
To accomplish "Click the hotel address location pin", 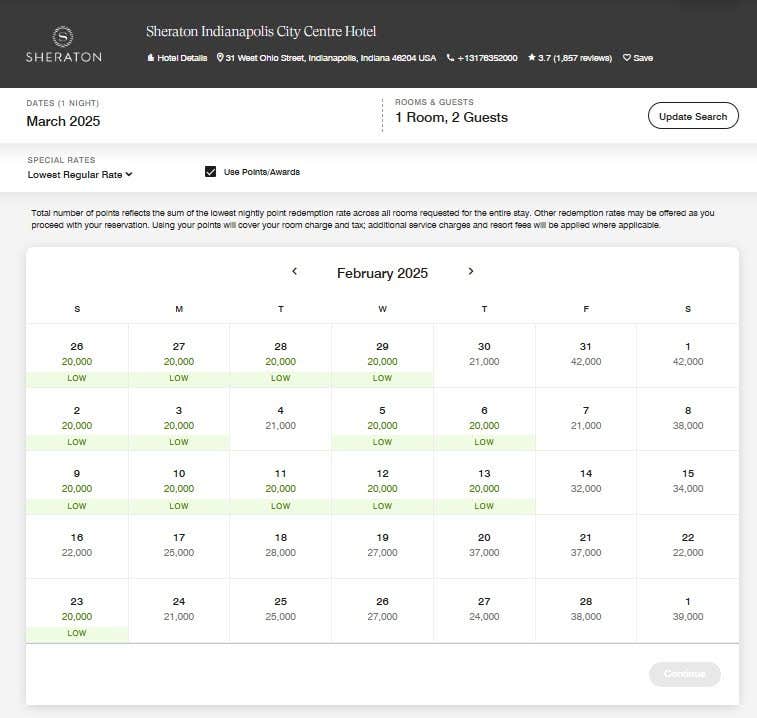I will (x=220, y=58).
